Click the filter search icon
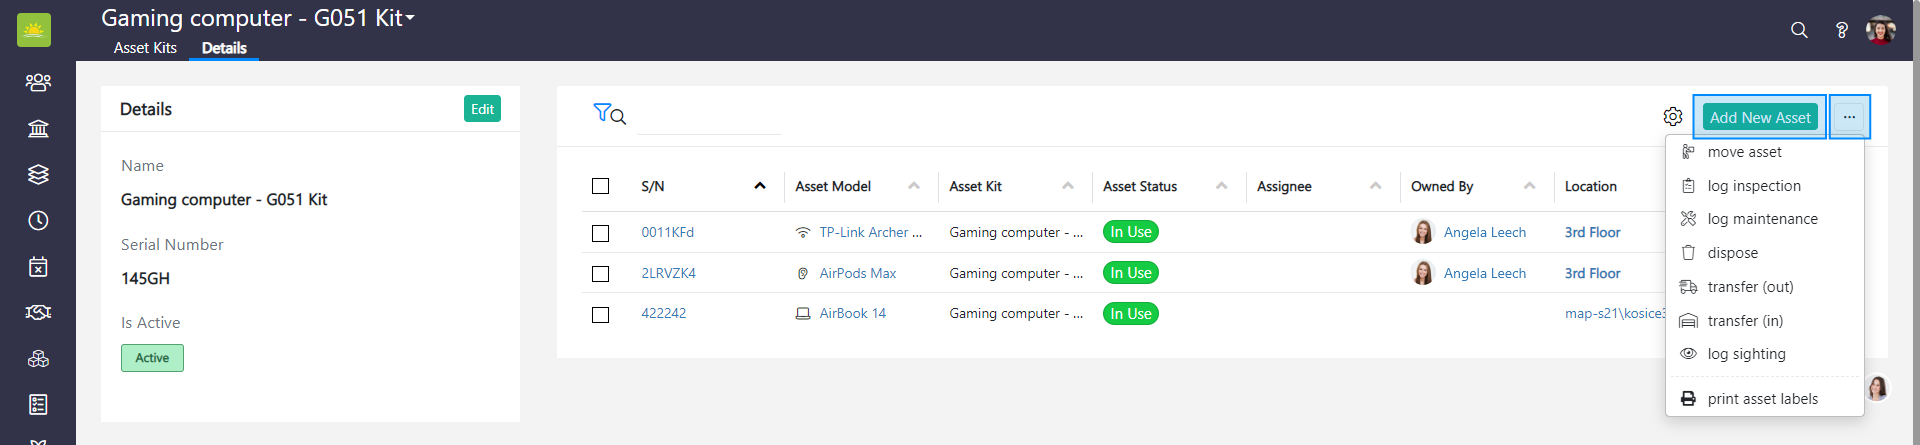 (608, 114)
